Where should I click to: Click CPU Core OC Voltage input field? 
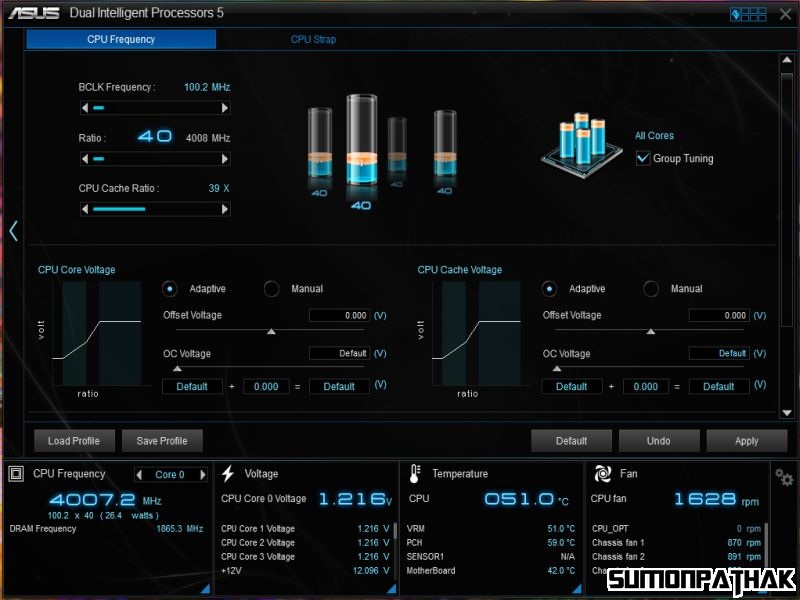coord(339,353)
